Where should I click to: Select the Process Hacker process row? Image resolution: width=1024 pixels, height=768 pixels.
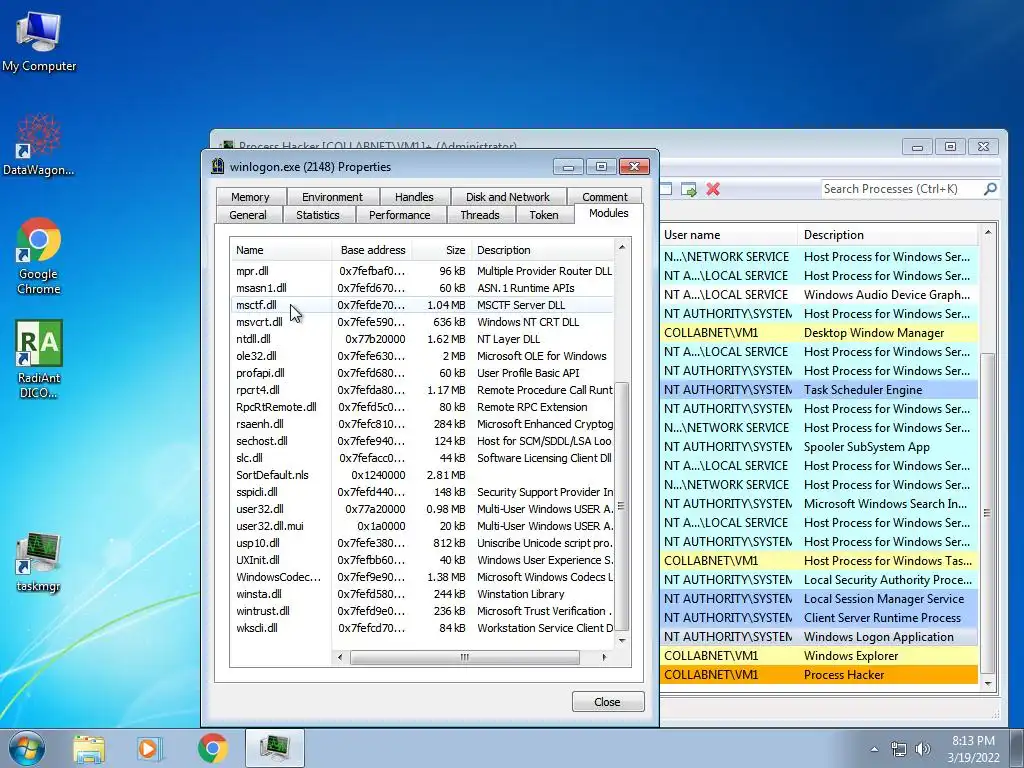click(x=819, y=675)
